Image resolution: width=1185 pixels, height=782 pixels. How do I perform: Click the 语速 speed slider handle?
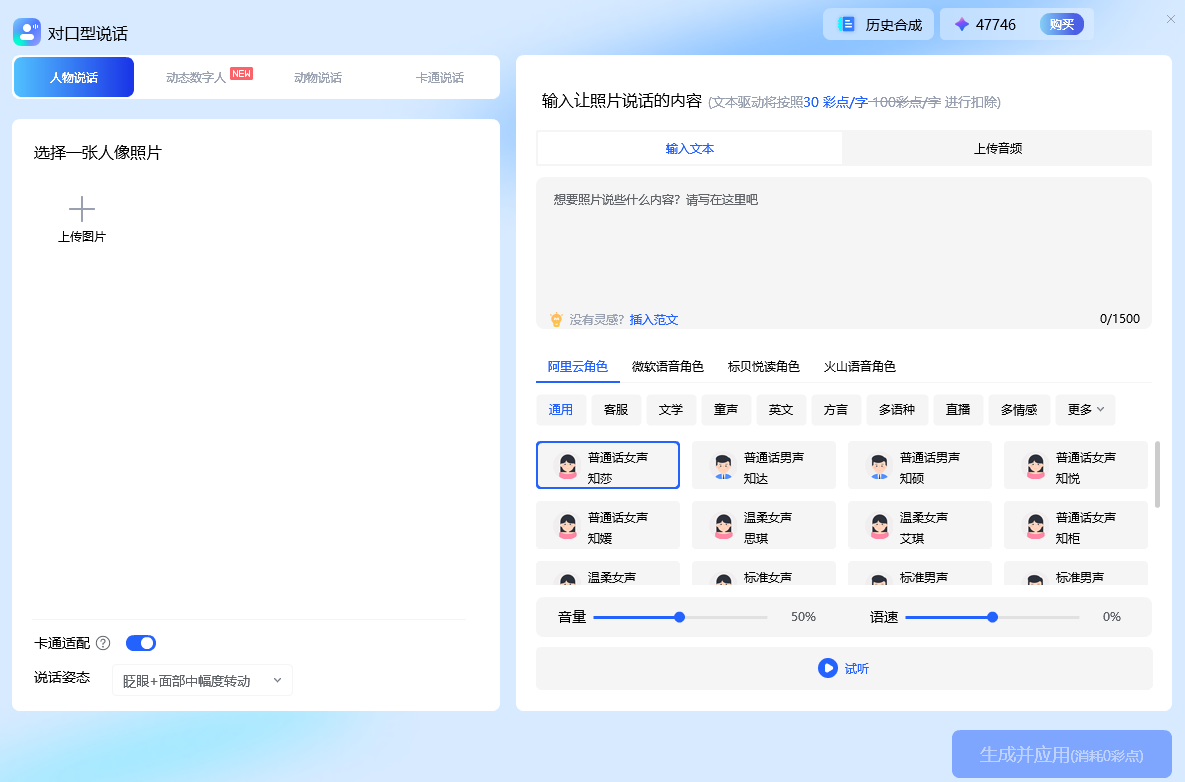[991, 617]
